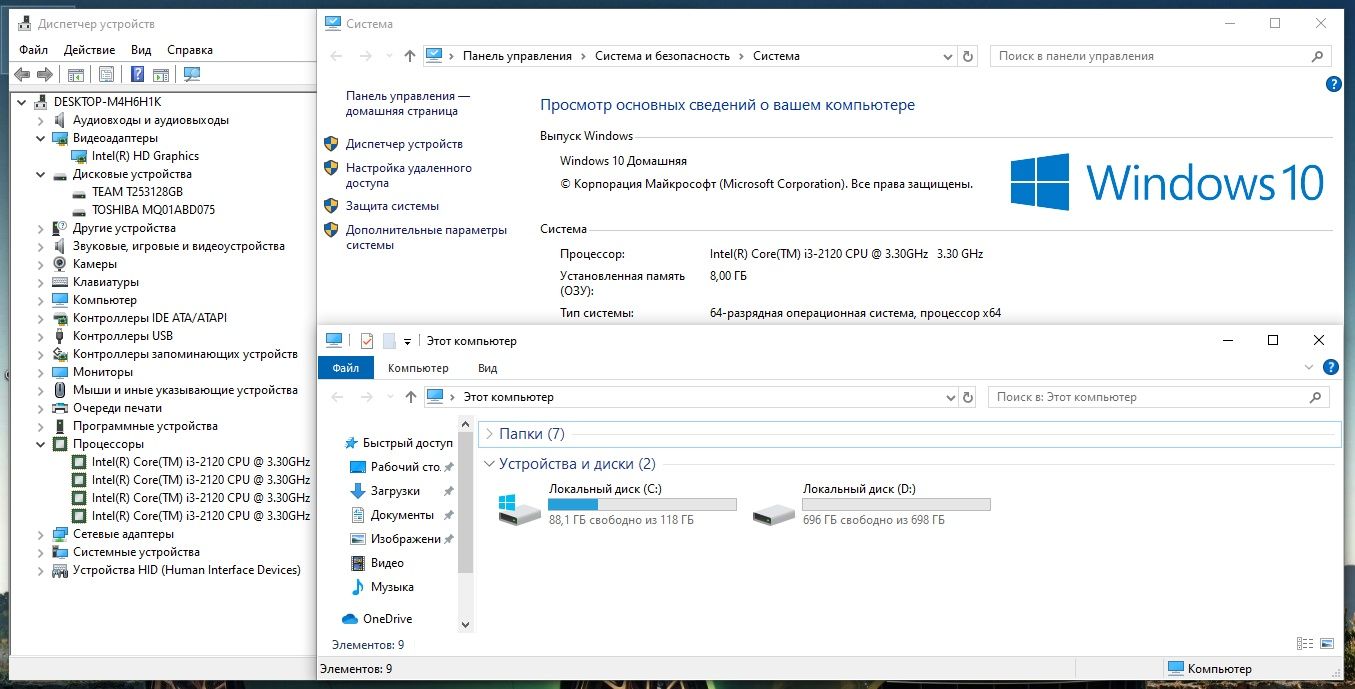Screen dimensions: 1355x689
Task: Click the Мыши и иные указывающие устройства icon
Action: coord(60,390)
